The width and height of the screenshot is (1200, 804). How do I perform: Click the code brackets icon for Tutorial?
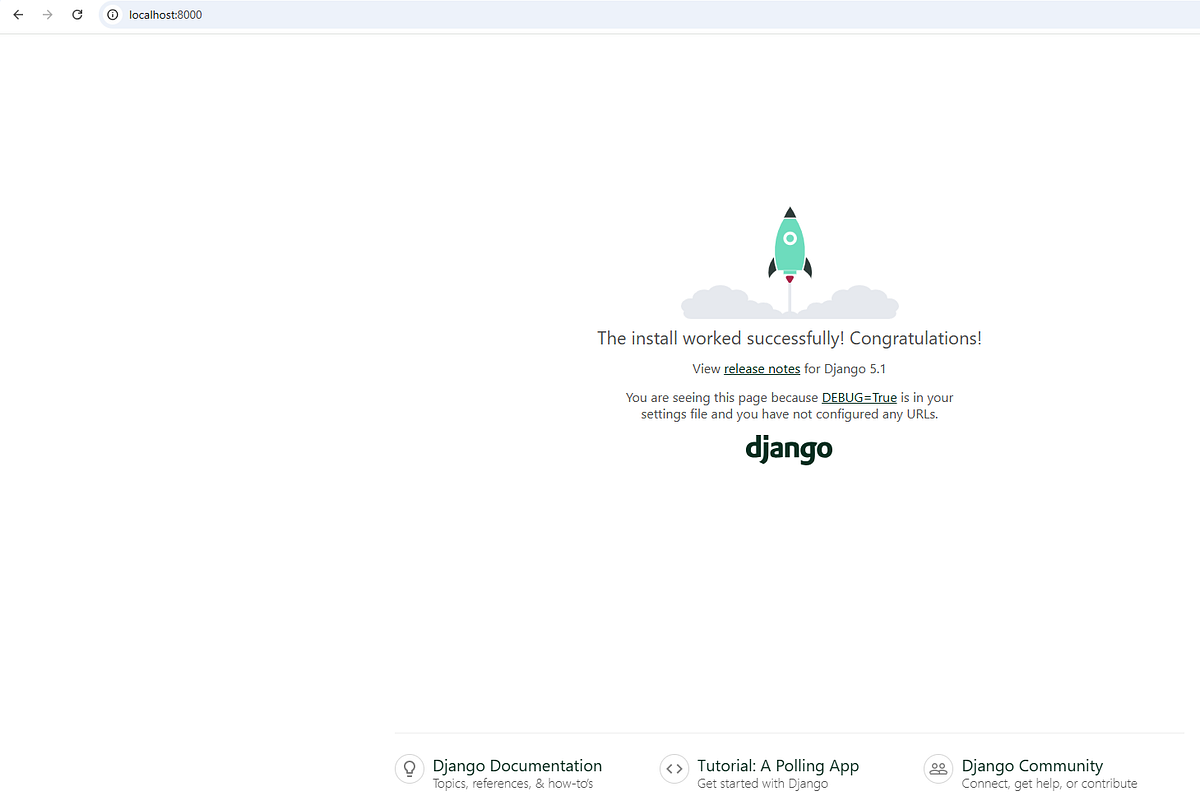coord(674,768)
